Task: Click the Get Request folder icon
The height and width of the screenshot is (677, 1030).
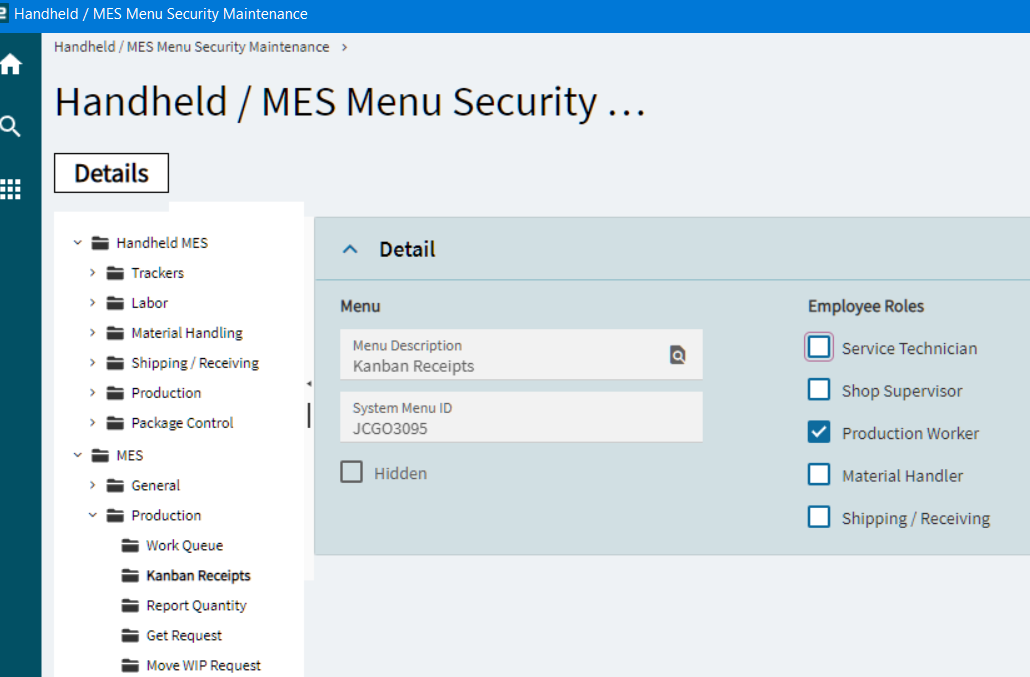Action: pos(130,636)
